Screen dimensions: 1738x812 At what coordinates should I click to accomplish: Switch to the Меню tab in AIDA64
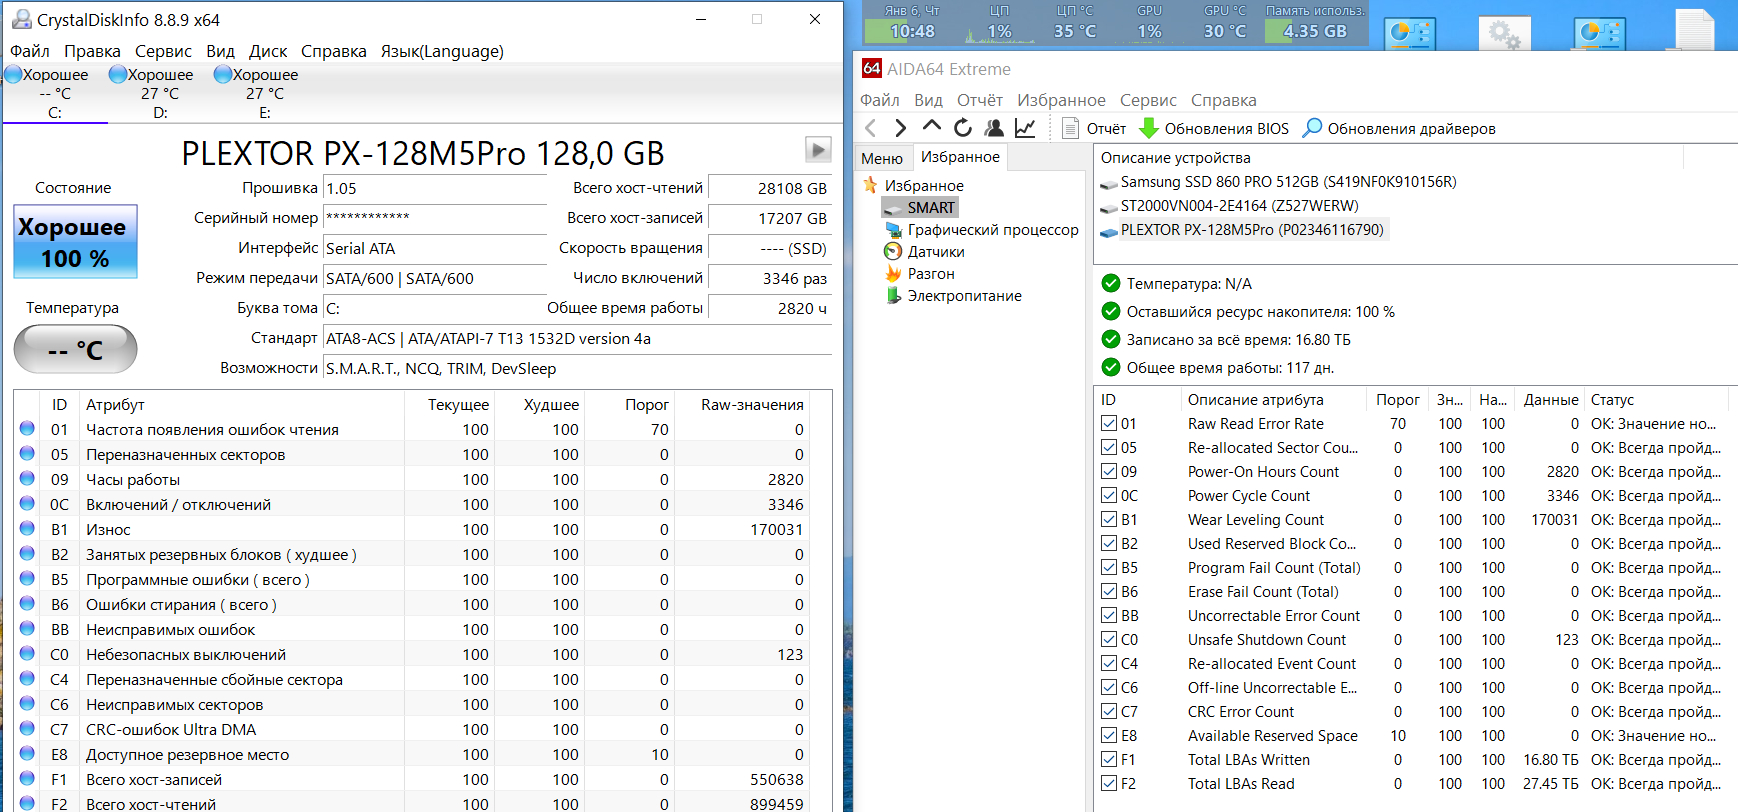882,158
